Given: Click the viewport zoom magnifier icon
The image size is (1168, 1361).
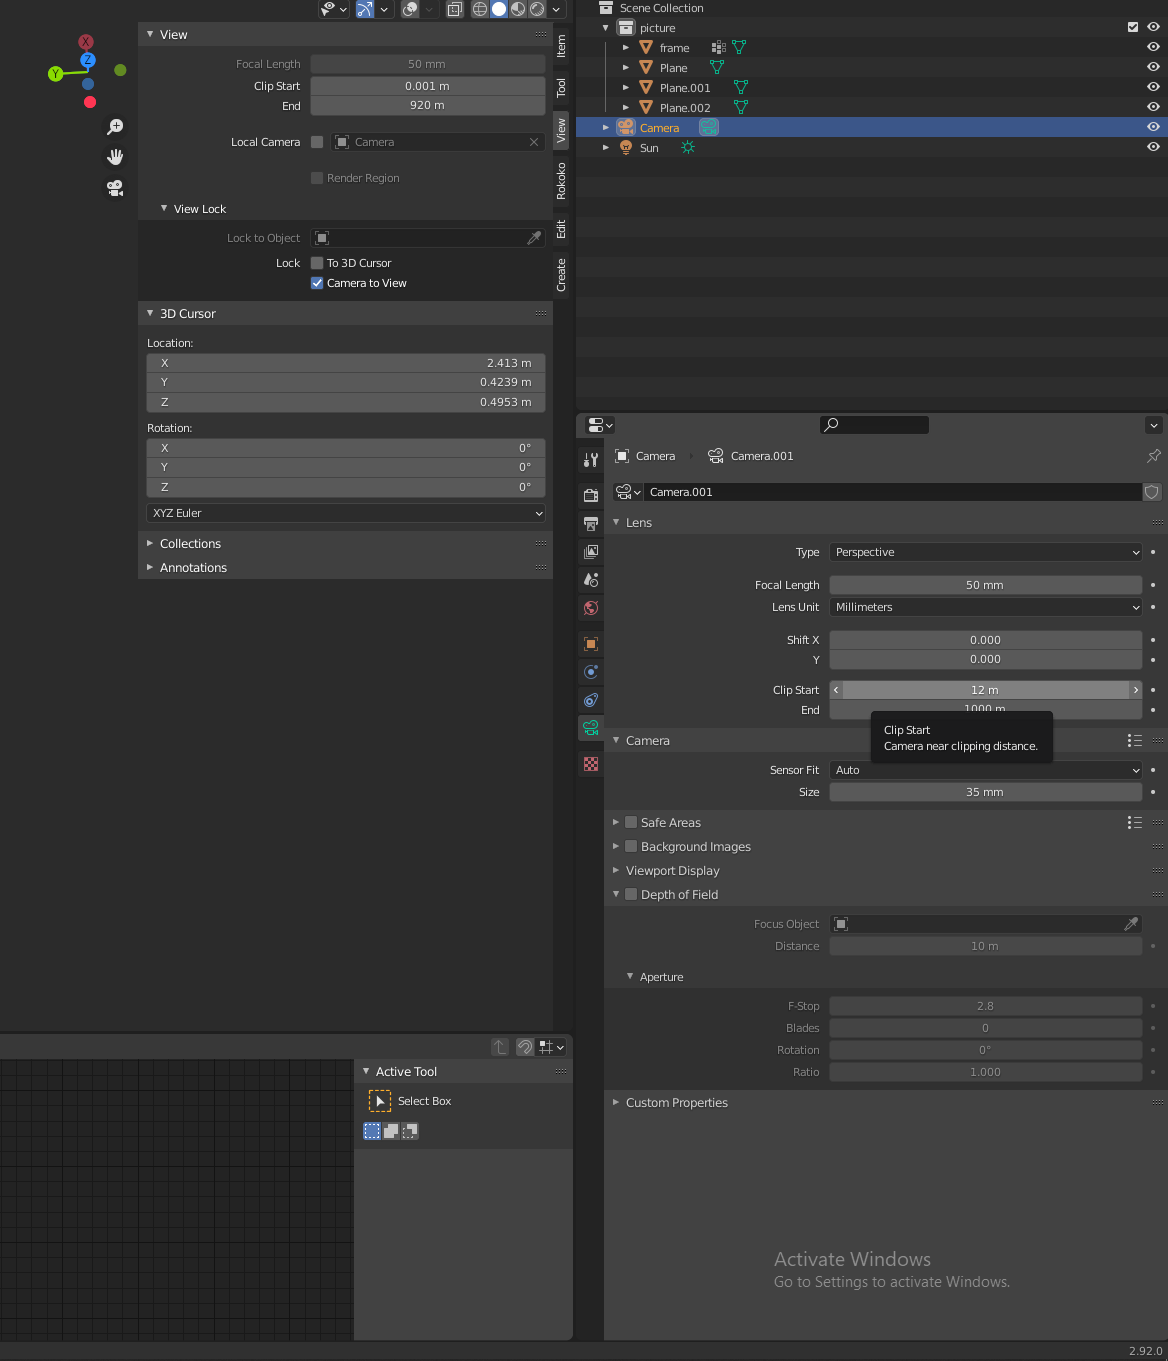Looking at the screenshot, I should tap(115, 127).
